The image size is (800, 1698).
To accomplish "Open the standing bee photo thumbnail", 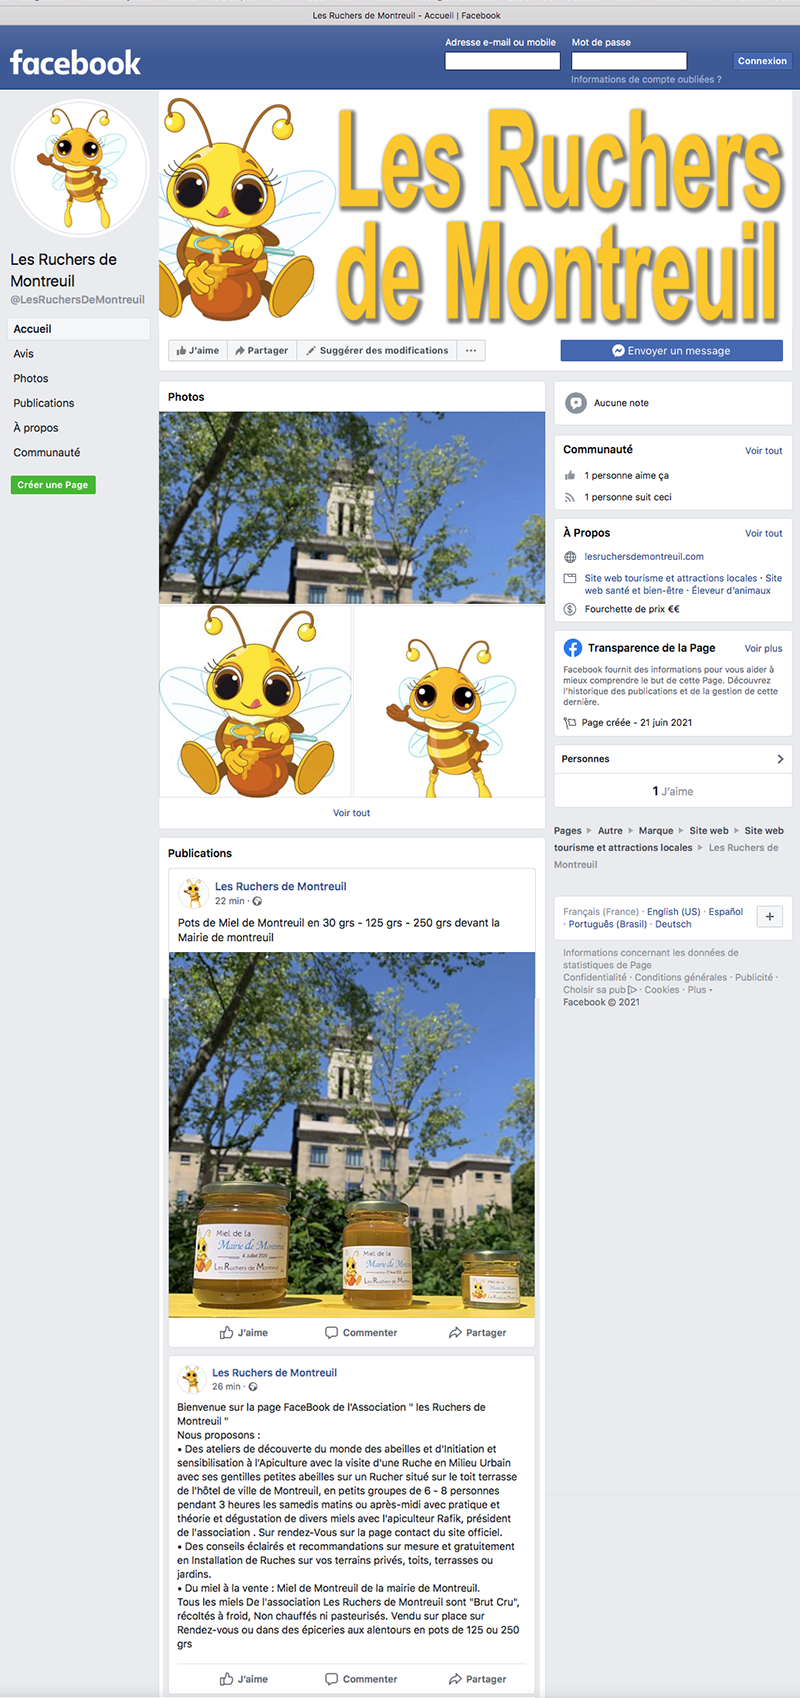I will pyautogui.click(x=449, y=702).
